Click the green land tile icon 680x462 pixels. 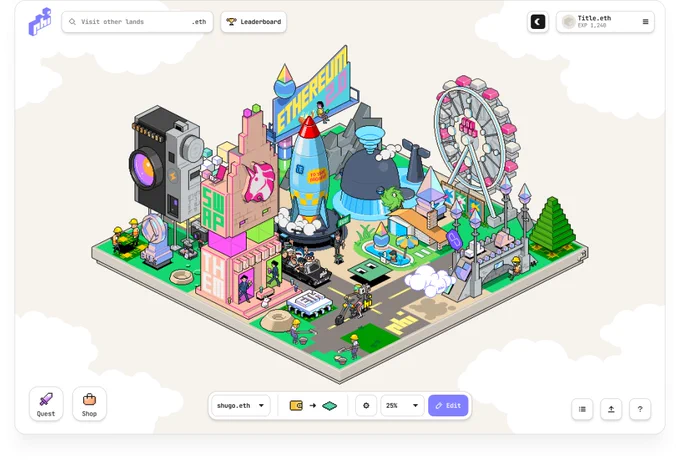coord(330,406)
